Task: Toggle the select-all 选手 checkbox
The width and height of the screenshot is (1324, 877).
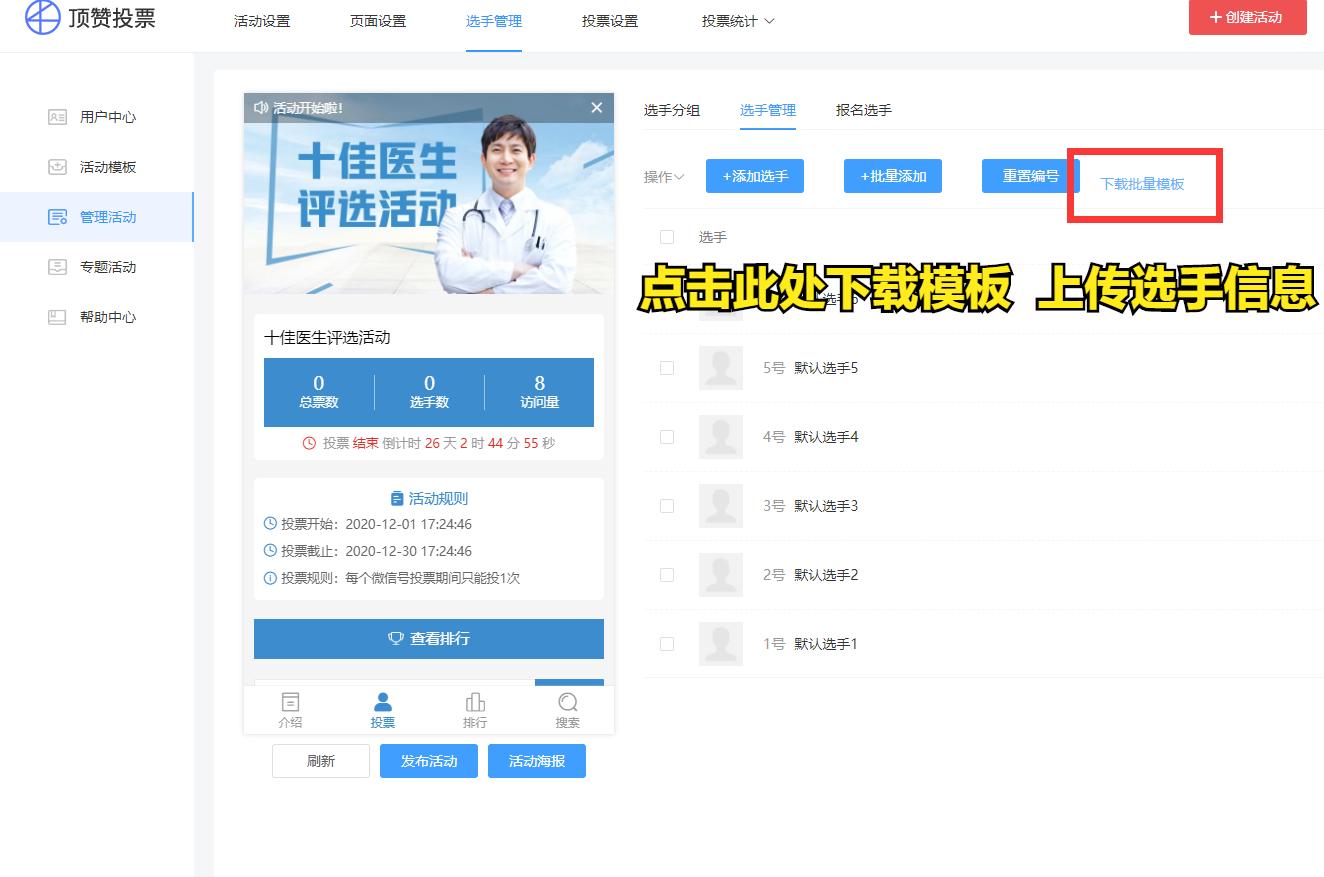Action: [x=667, y=237]
